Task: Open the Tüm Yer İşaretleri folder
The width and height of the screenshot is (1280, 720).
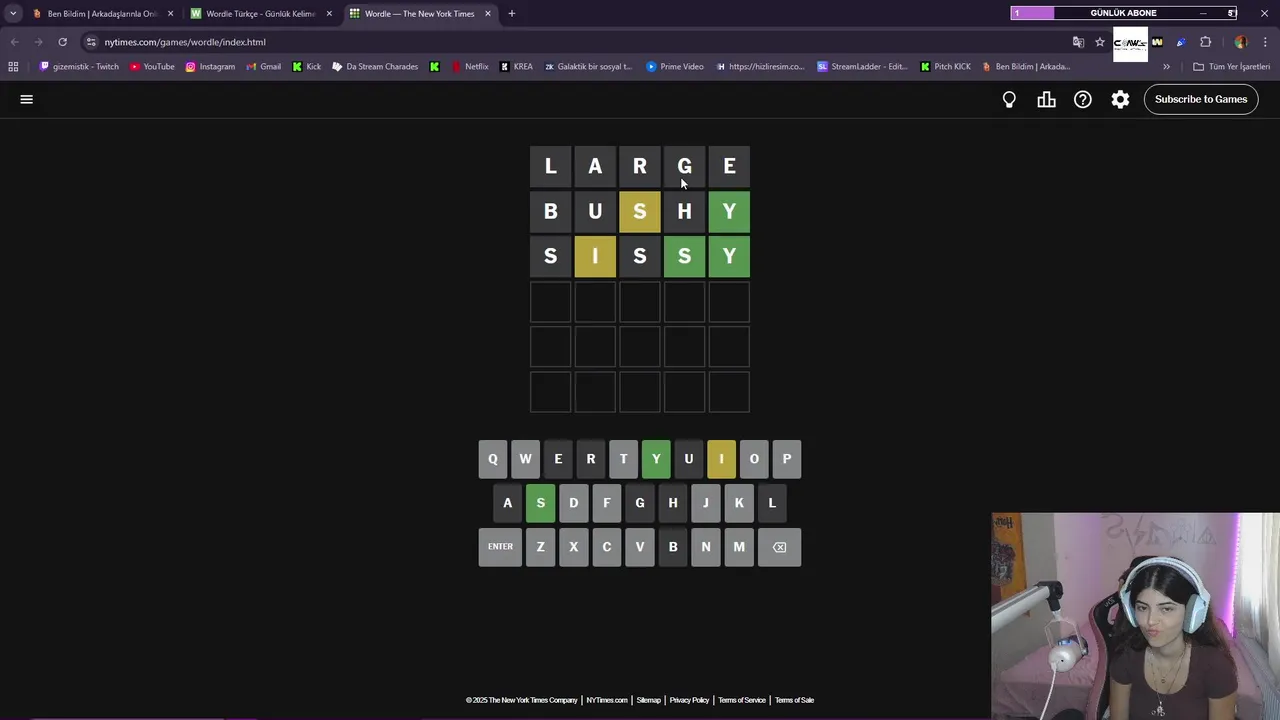Action: click(x=1231, y=67)
